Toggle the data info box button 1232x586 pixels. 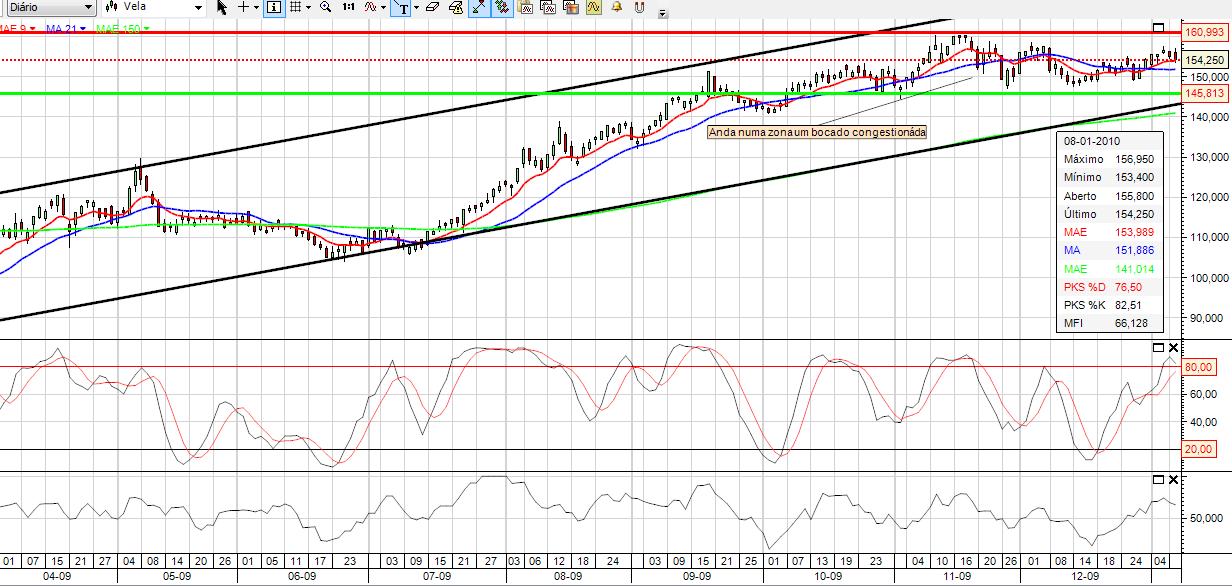click(273, 7)
